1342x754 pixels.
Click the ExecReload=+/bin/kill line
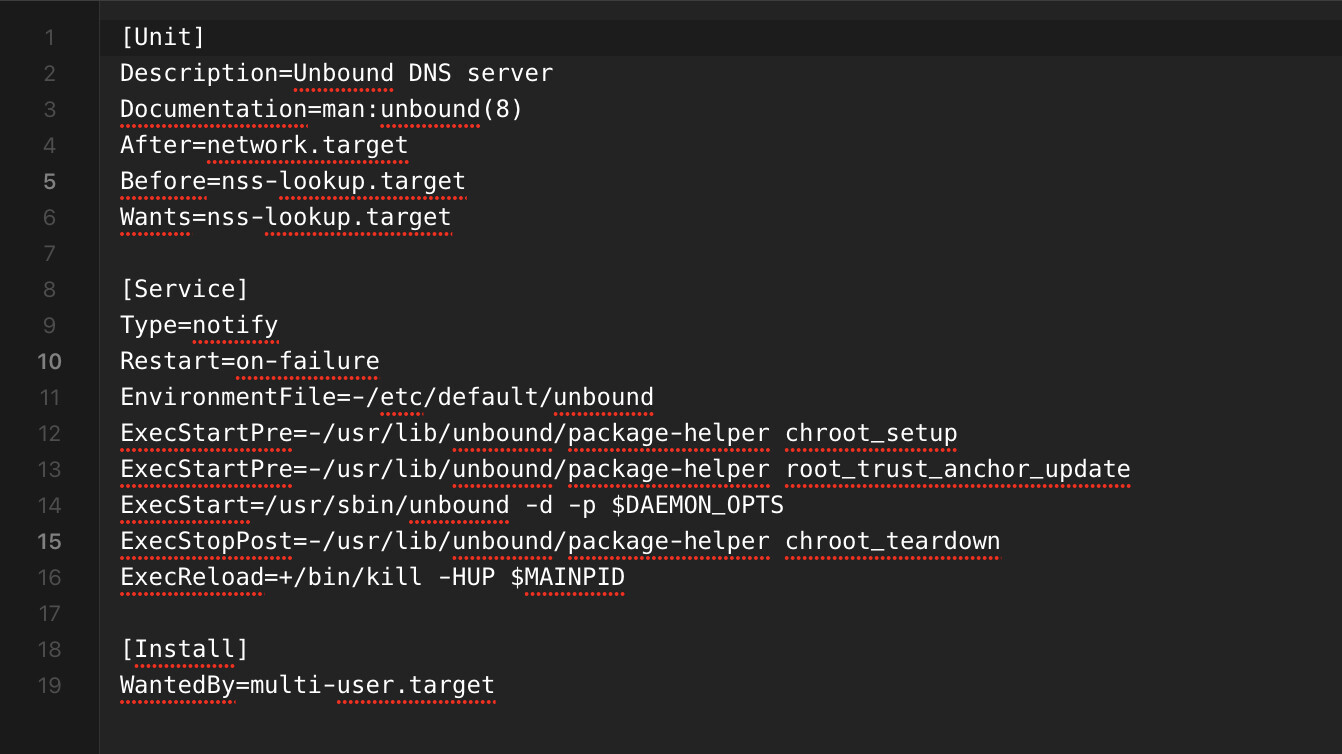point(372,577)
